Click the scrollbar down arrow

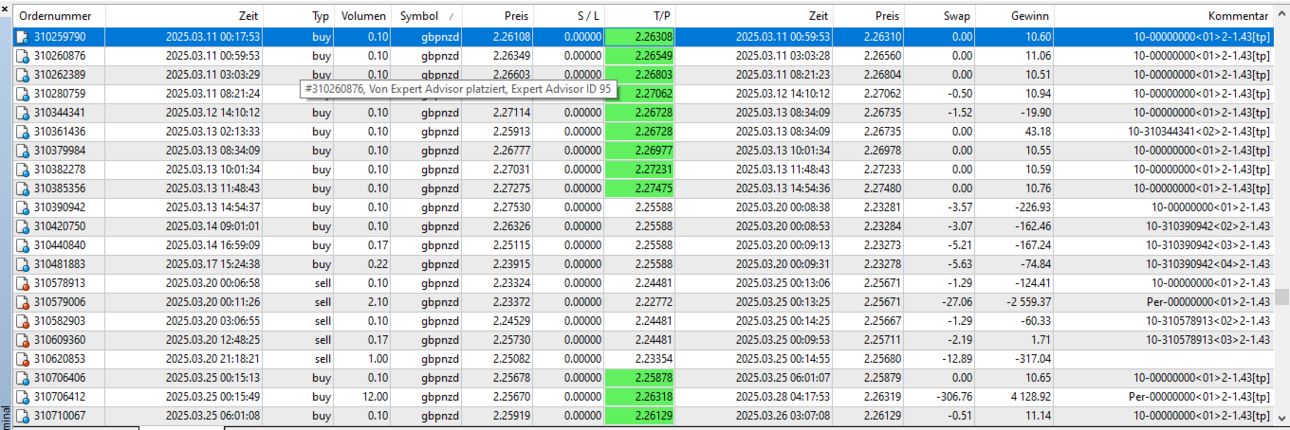point(1282,418)
